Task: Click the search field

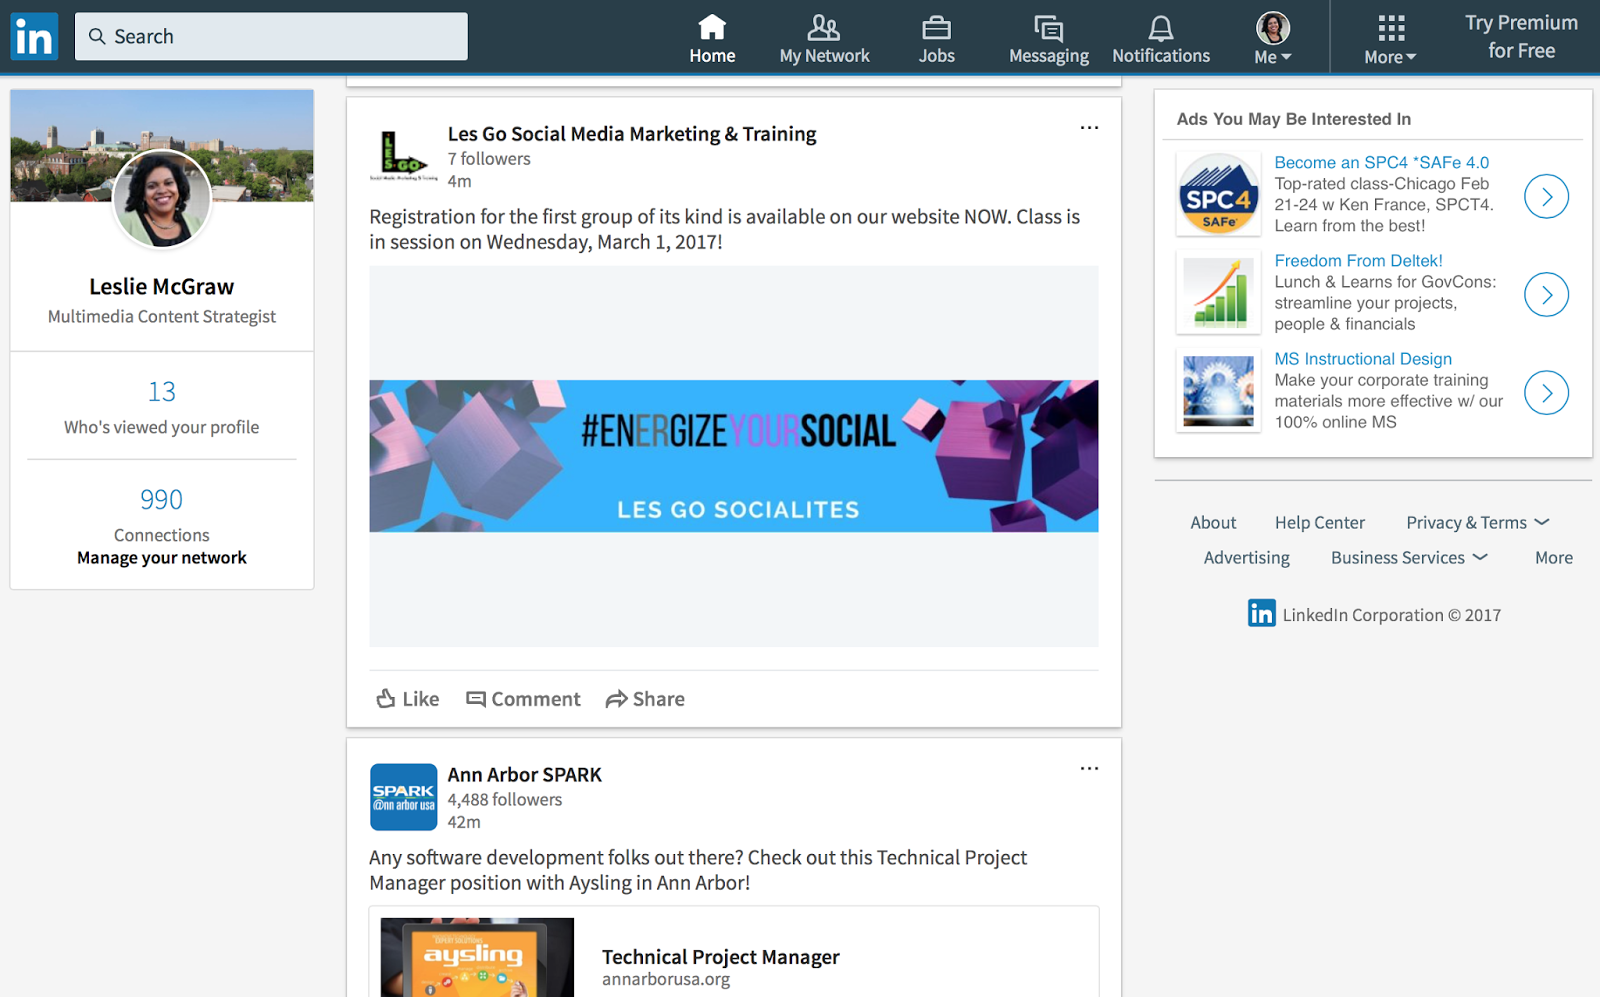Action: 271,35
